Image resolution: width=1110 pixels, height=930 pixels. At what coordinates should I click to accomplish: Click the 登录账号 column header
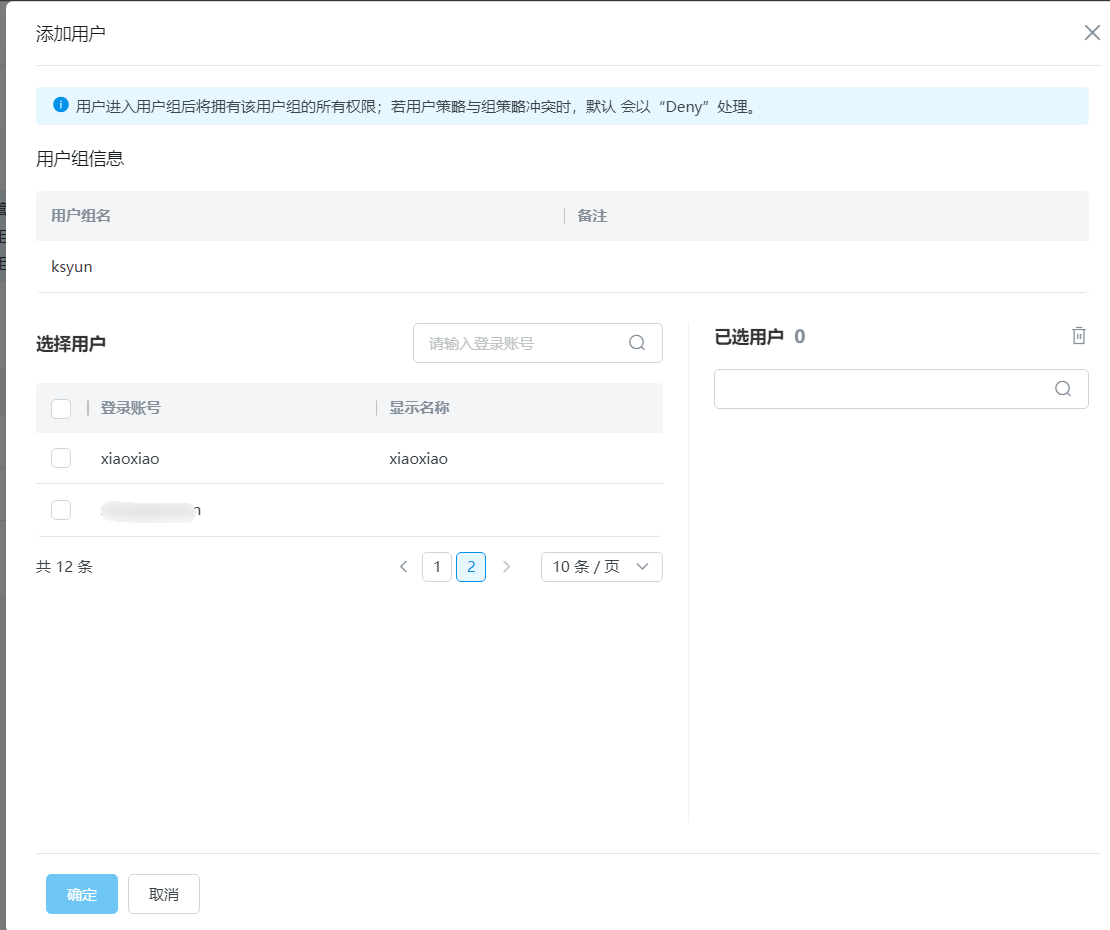point(131,408)
